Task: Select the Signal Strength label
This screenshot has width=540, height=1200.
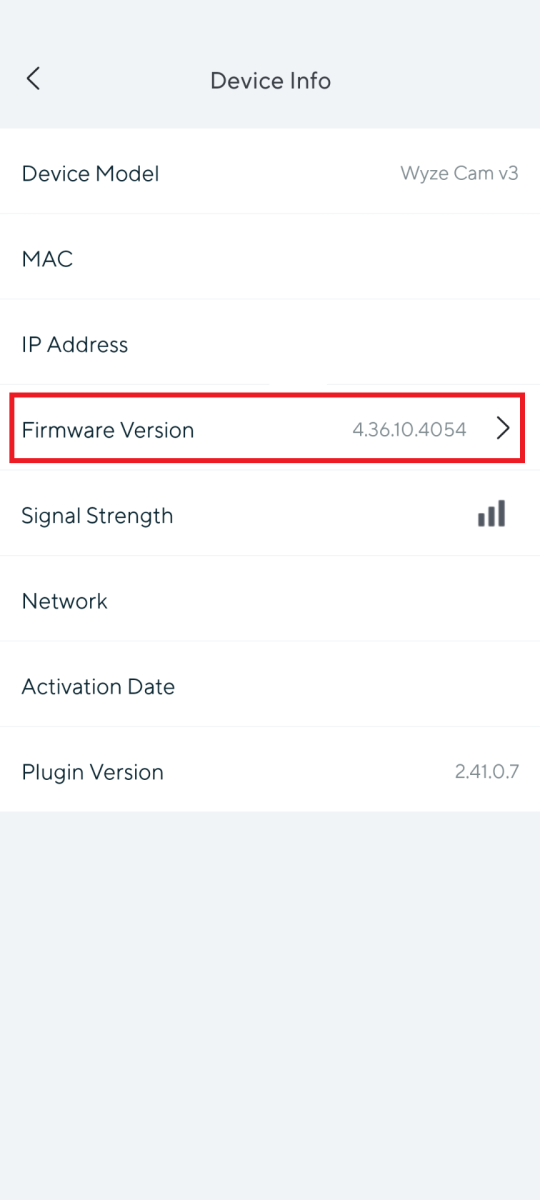Action: click(97, 516)
